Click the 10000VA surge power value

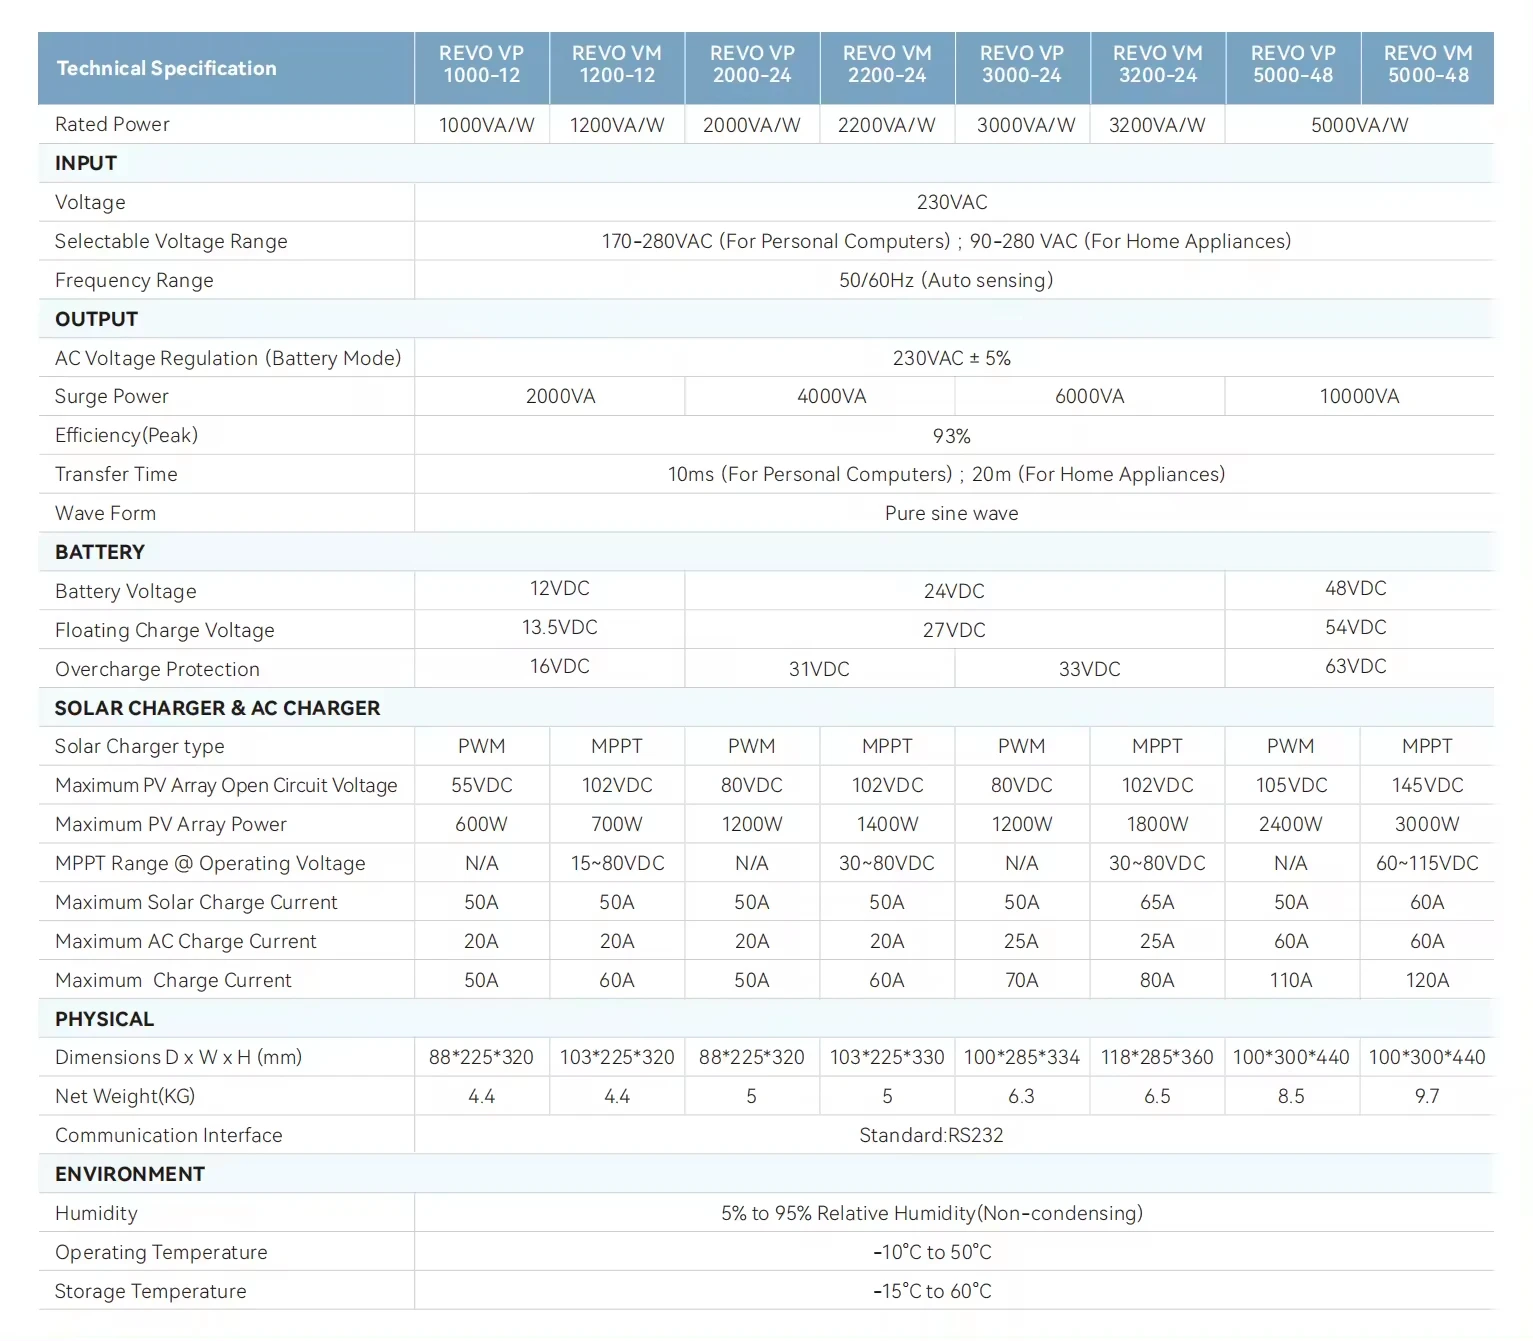1359,396
